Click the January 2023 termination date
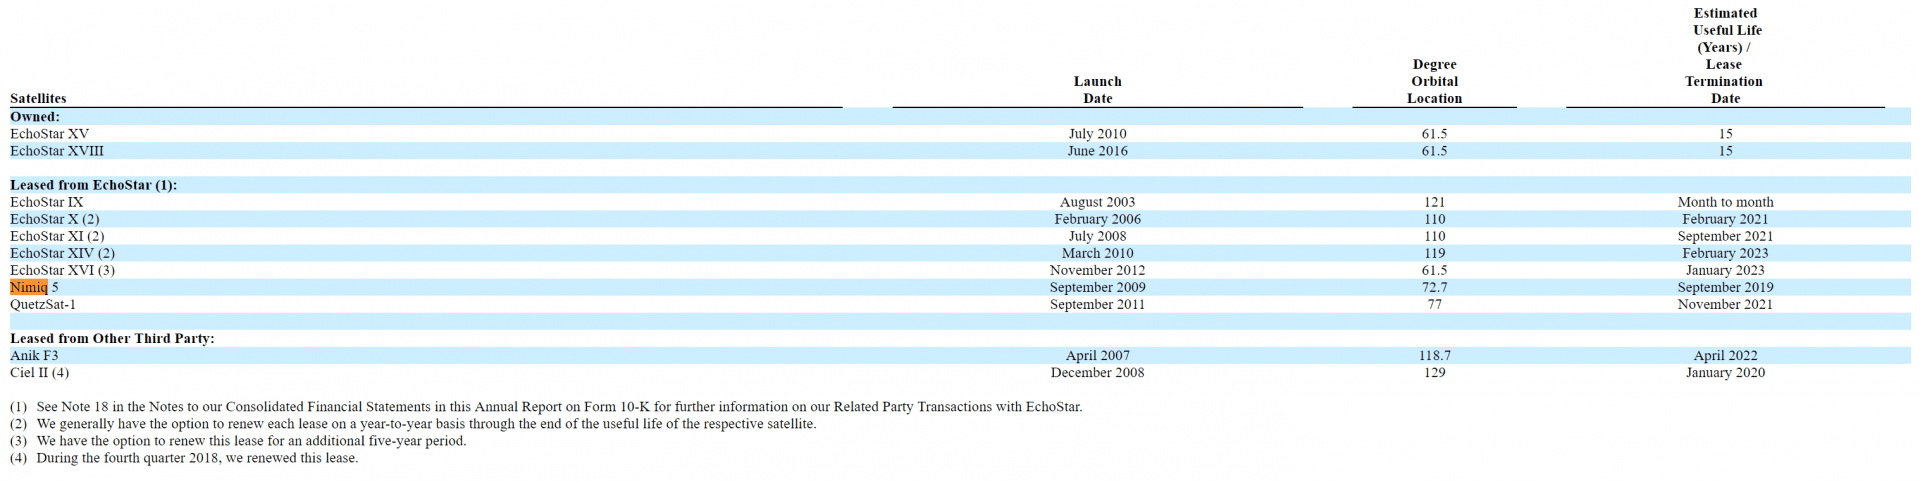The height and width of the screenshot is (482, 1920). (1725, 270)
